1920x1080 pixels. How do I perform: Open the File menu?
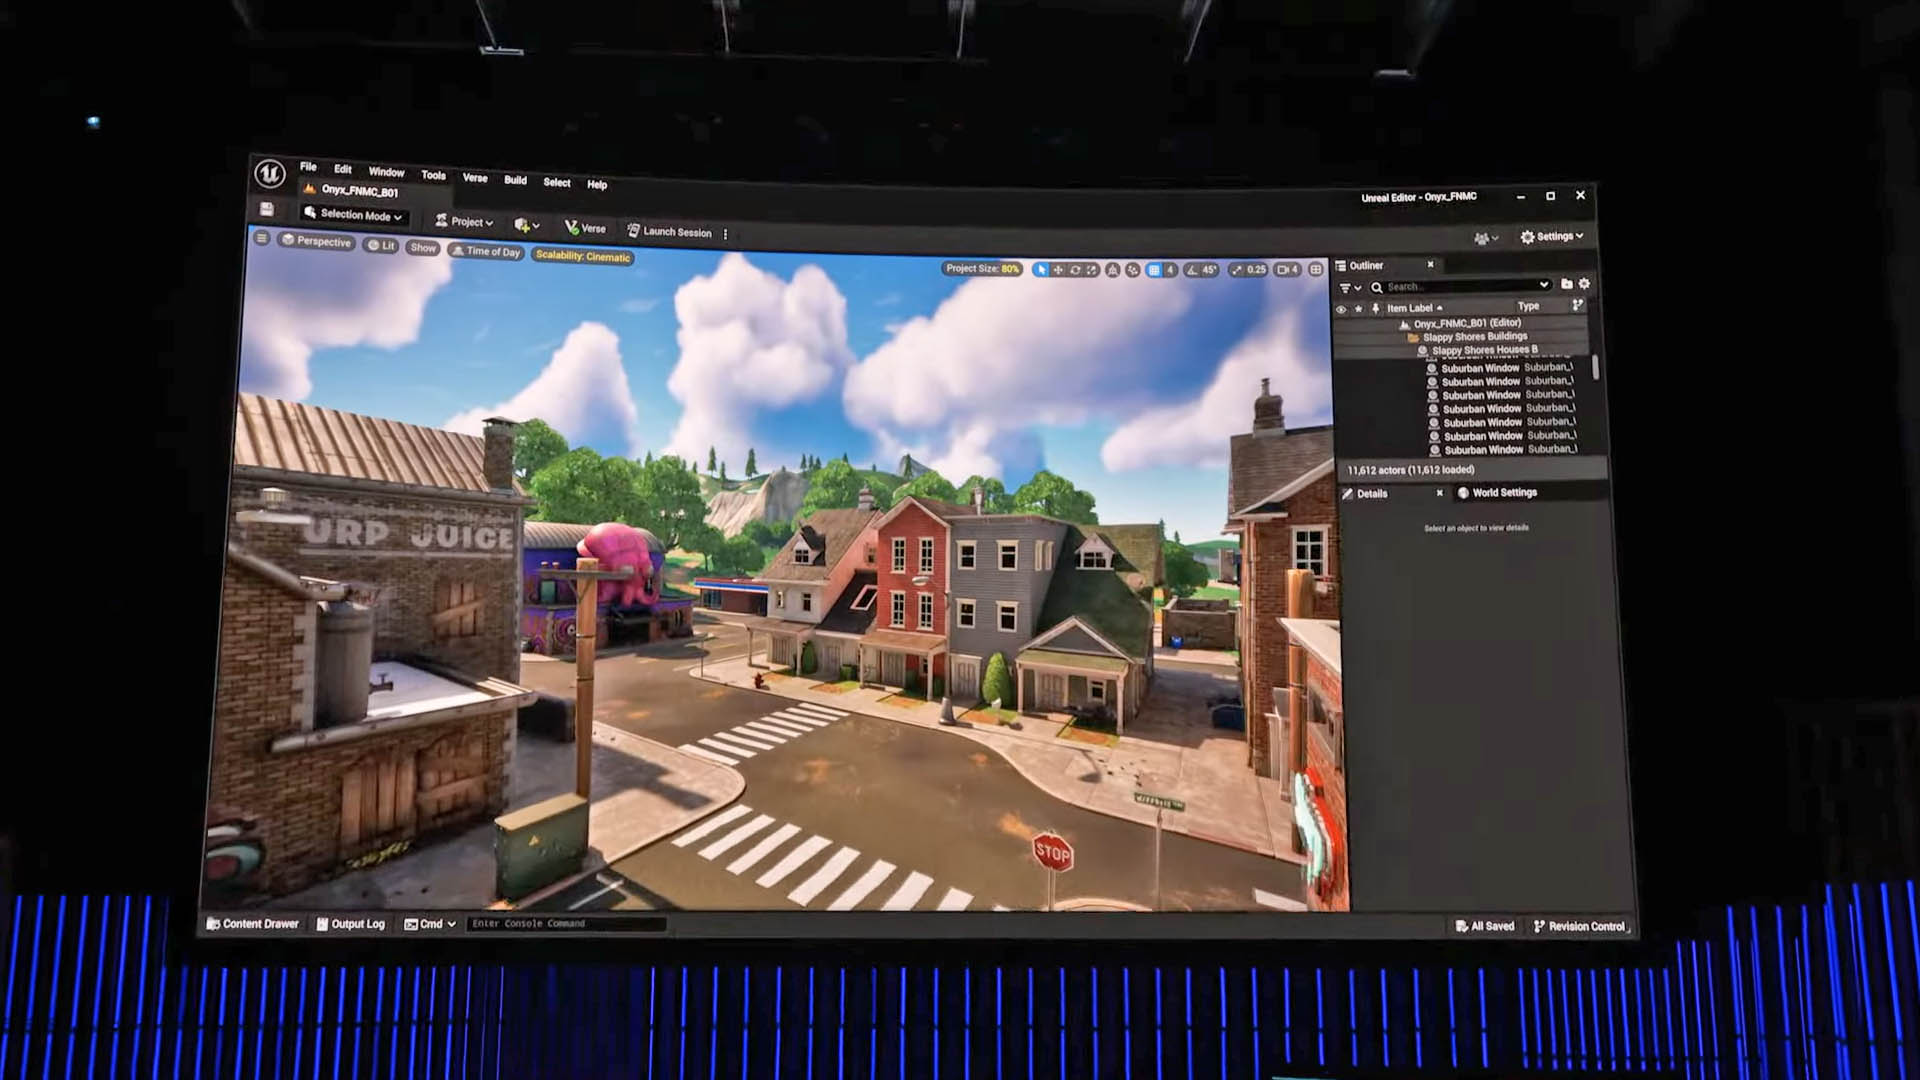(x=308, y=167)
